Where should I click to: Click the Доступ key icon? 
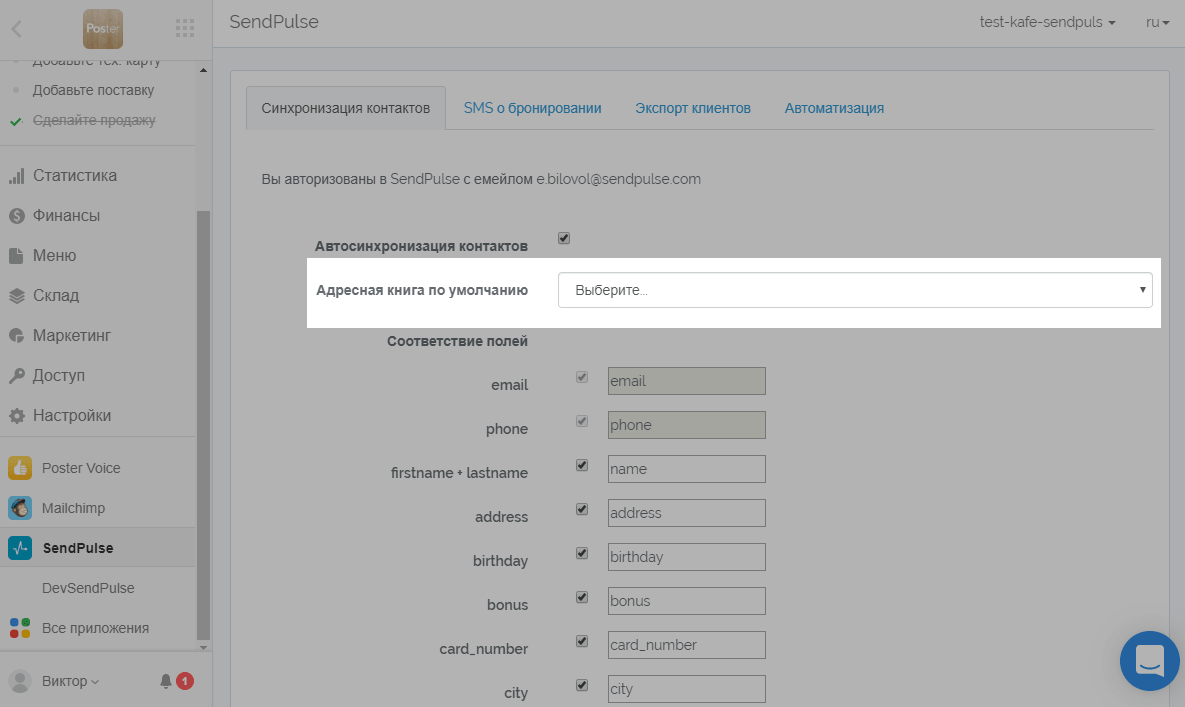(x=17, y=375)
